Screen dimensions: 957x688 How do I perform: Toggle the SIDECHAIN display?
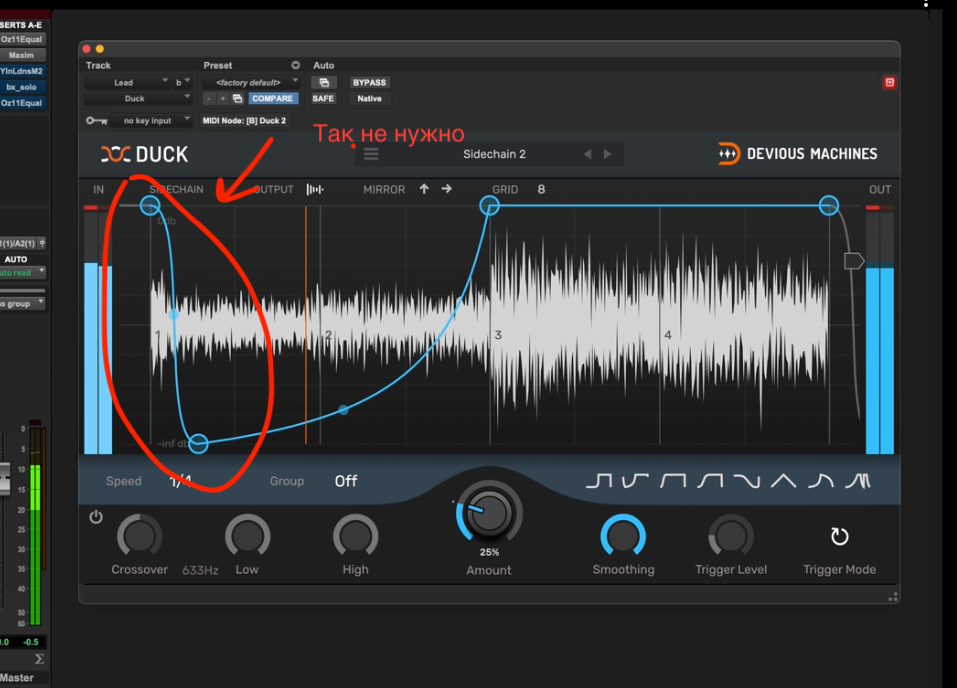(x=176, y=189)
